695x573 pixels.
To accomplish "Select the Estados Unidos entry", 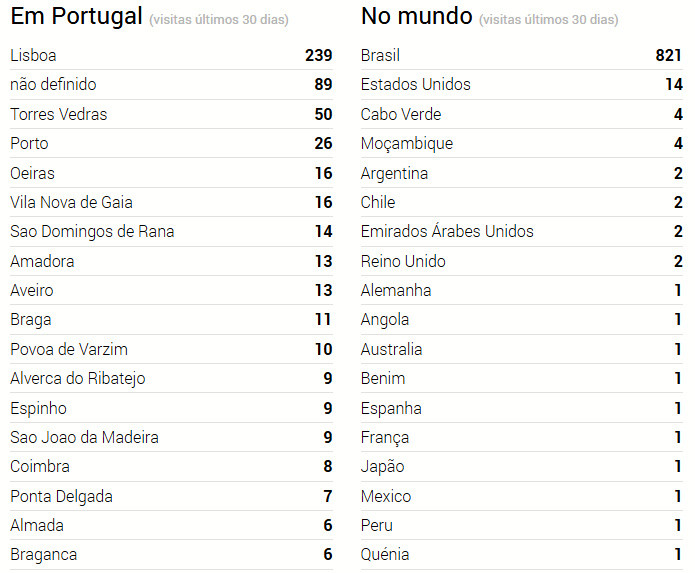I will click(x=415, y=85).
